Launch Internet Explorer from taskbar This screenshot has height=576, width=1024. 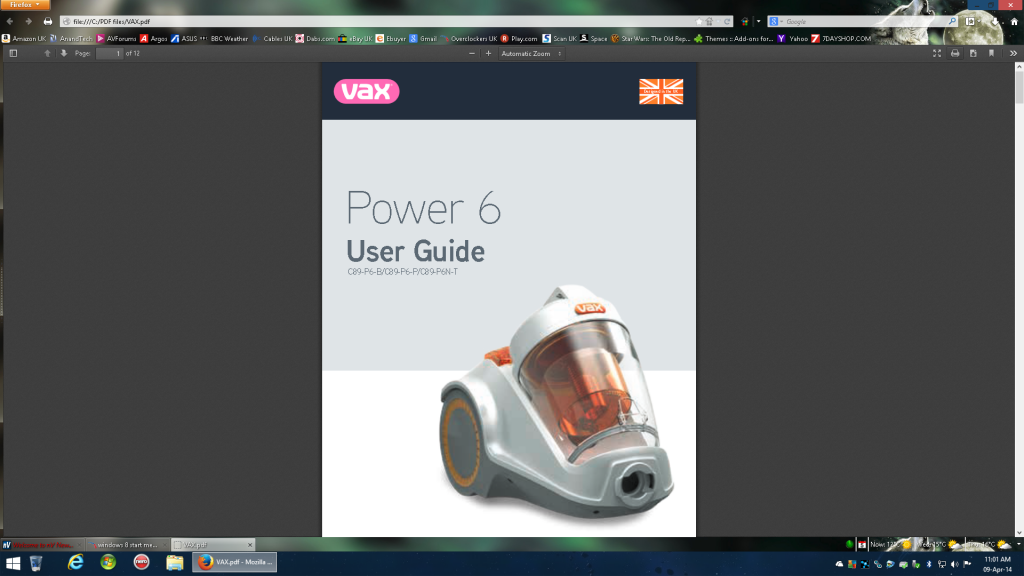coord(76,562)
